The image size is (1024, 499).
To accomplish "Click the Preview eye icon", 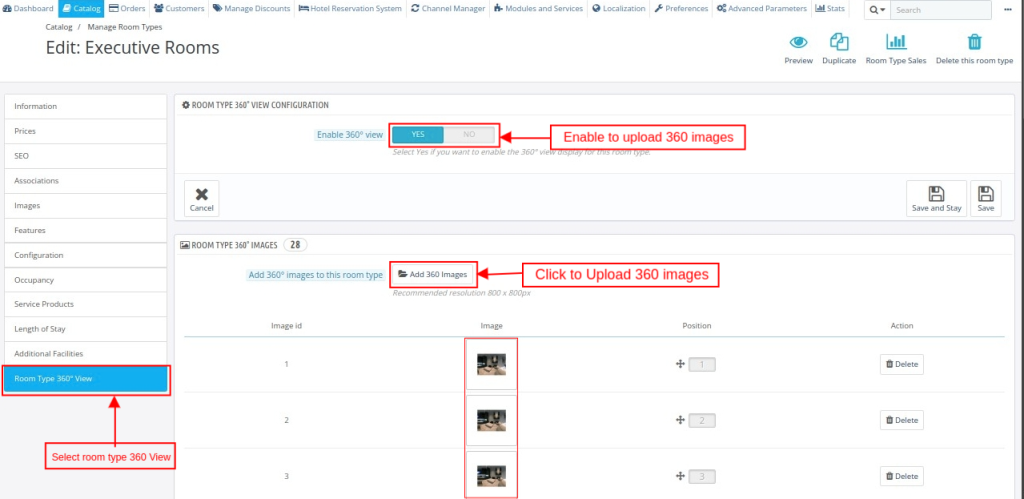I will [x=798, y=42].
